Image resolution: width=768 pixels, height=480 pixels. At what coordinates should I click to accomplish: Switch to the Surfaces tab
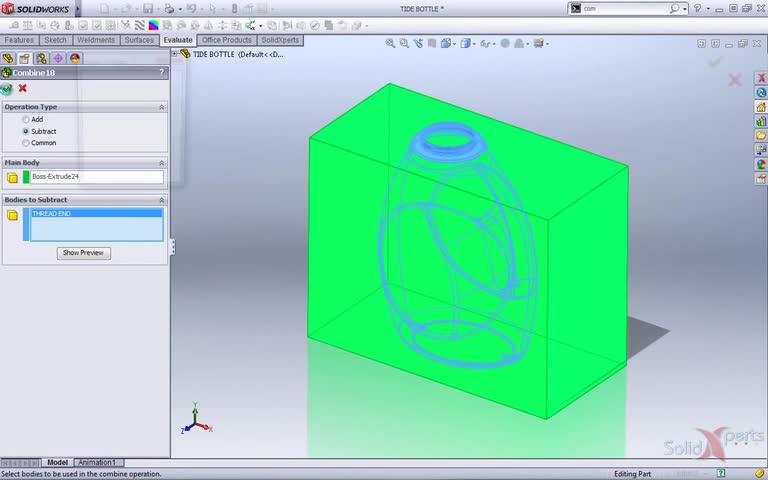[139, 40]
